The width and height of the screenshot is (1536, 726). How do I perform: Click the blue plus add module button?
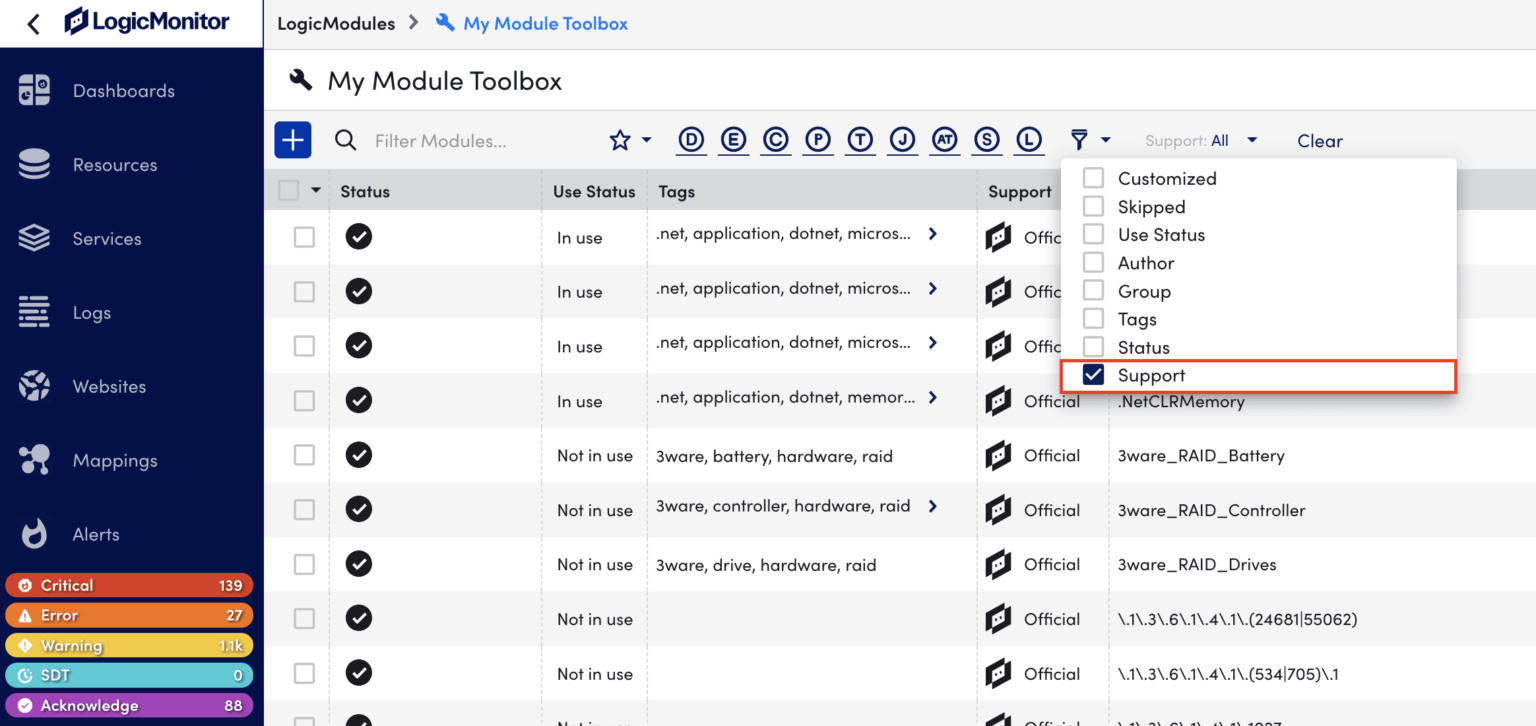point(293,140)
